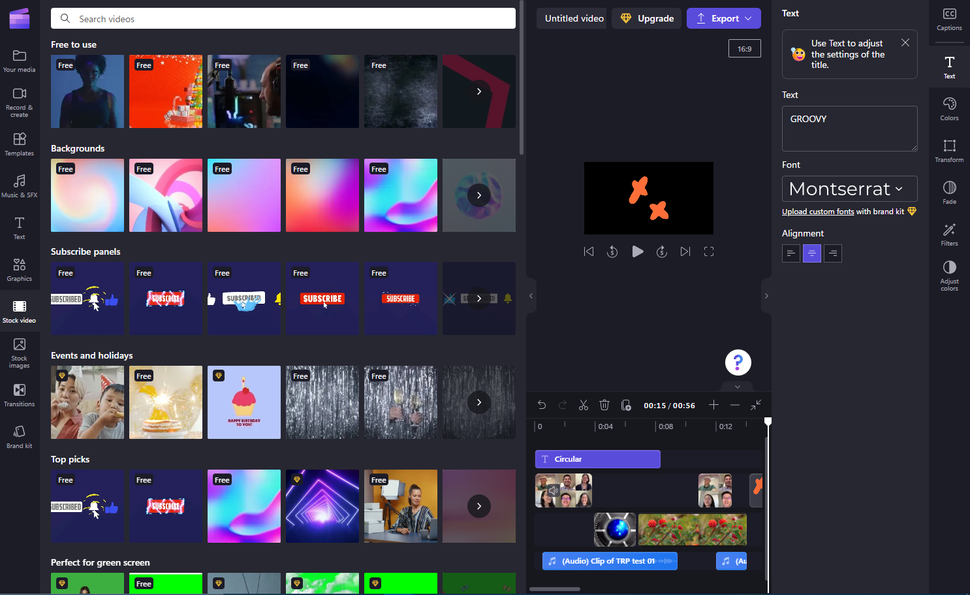Click the Search videos input field
The width and height of the screenshot is (970, 595).
tap(284, 18)
